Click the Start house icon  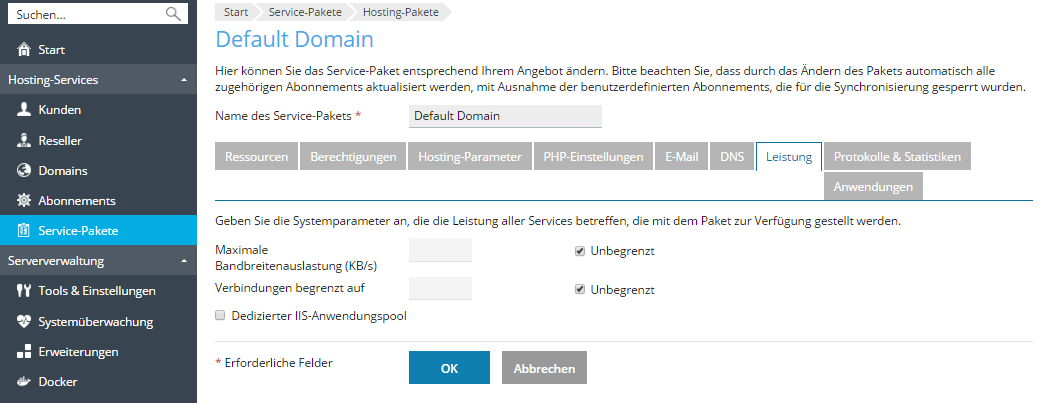[24, 50]
